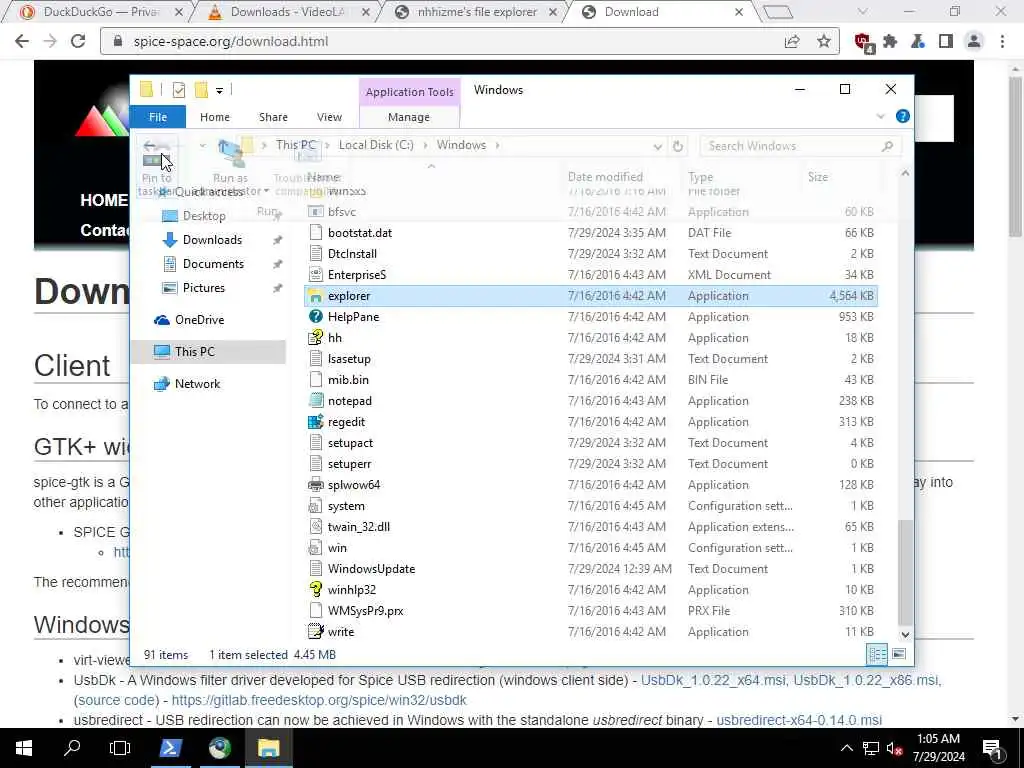Switch to the DuckDuckGo browser tab
The width and height of the screenshot is (1024, 768).
click(x=100, y=12)
